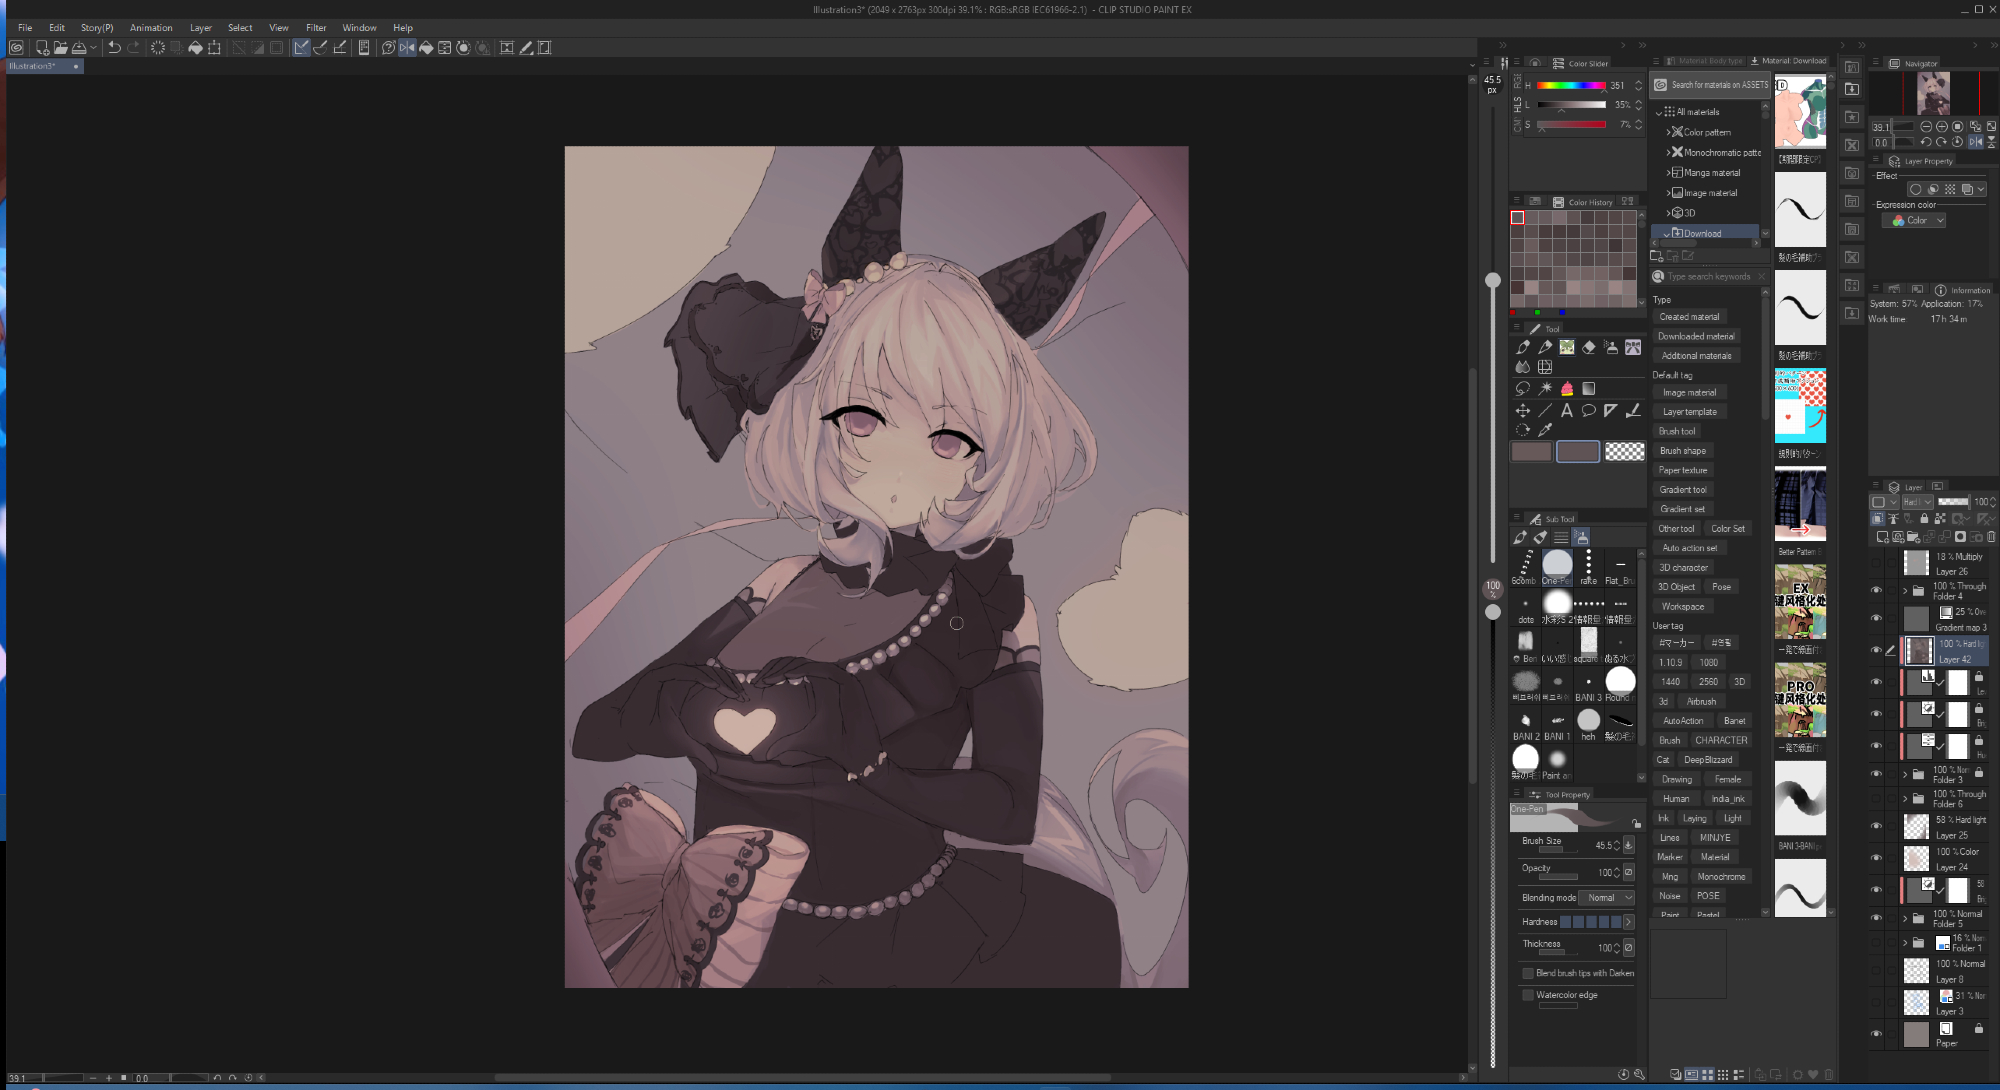Image resolution: width=2000 pixels, height=1090 pixels.
Task: Click the Downloaded material tag button
Action: point(1696,336)
